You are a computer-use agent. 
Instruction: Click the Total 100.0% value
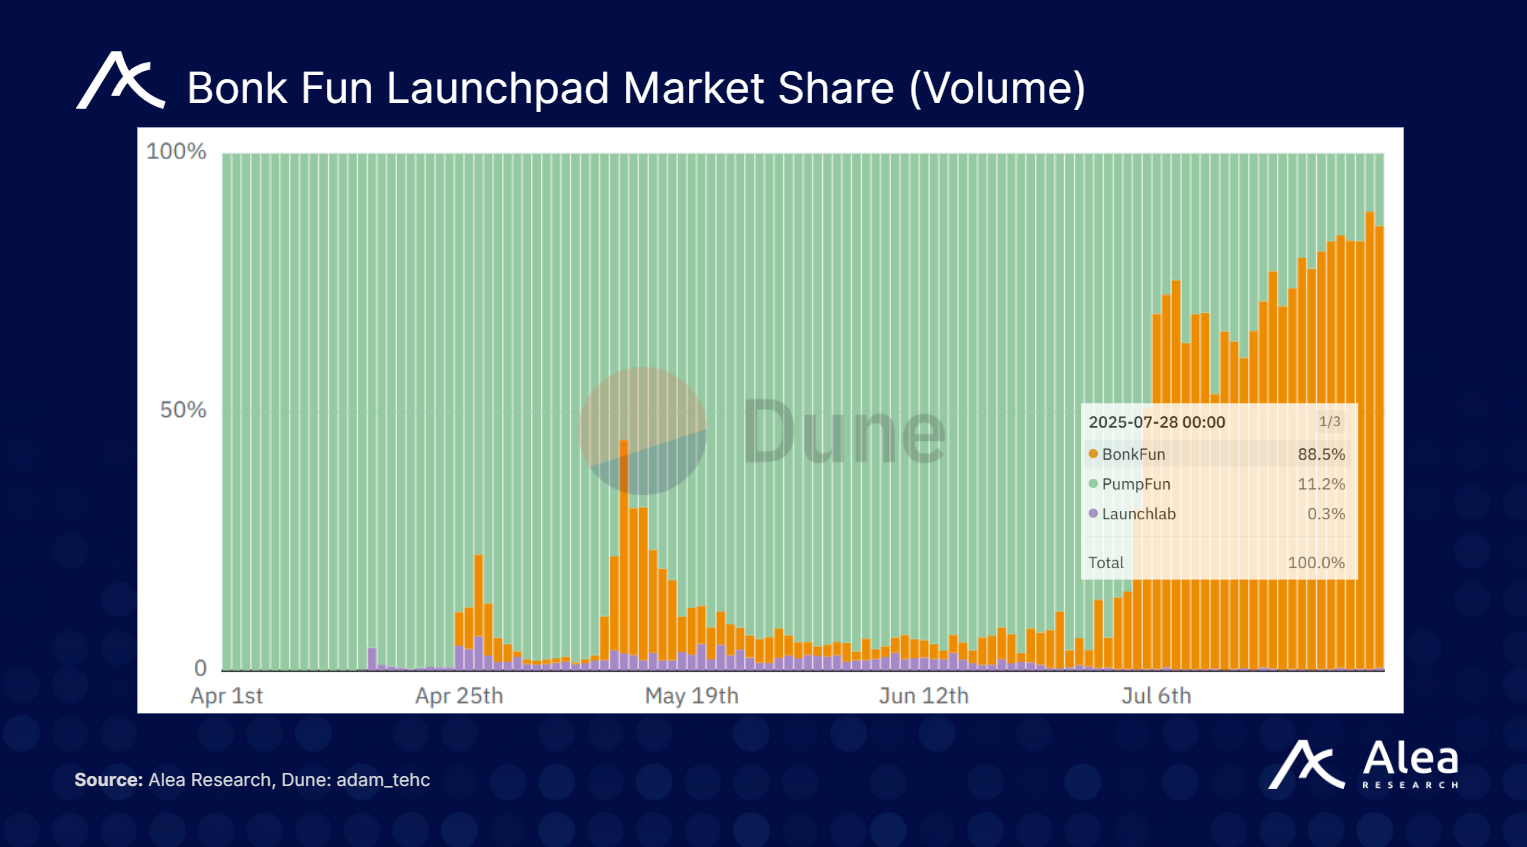tap(1317, 562)
